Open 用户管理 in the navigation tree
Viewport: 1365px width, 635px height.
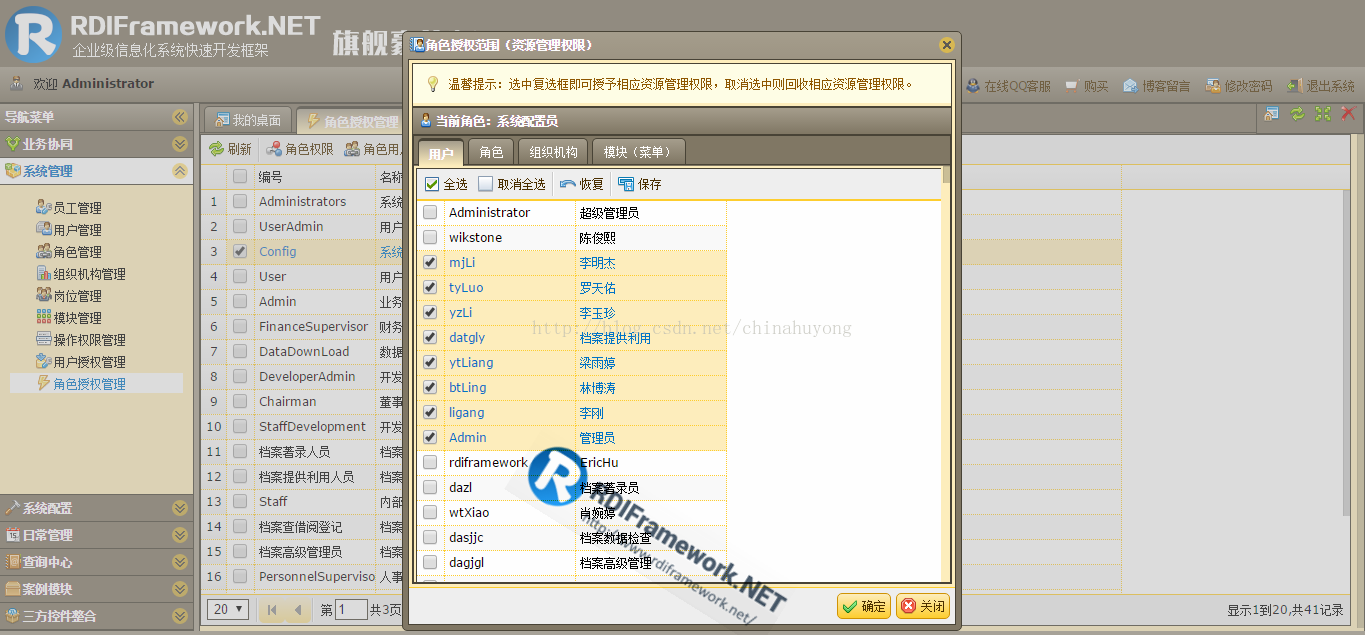click(77, 230)
